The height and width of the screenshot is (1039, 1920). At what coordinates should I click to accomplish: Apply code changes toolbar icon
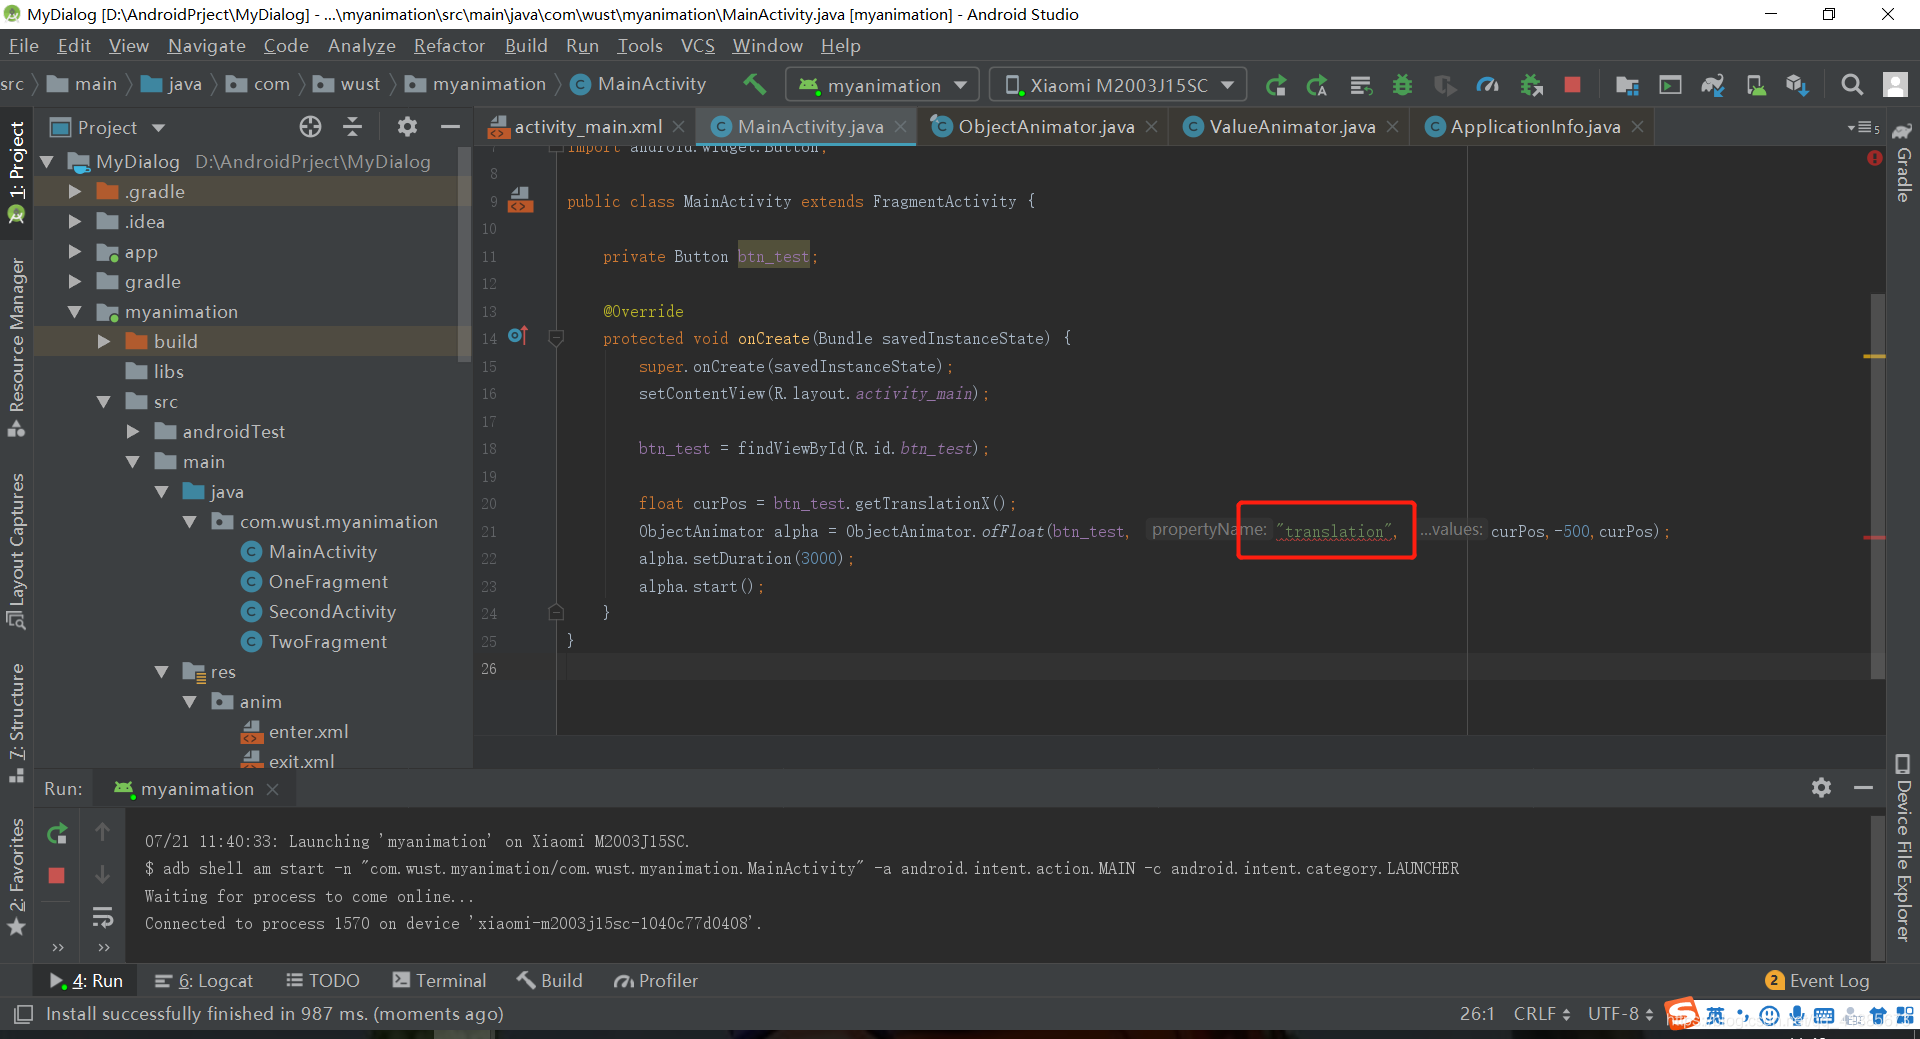point(1361,85)
